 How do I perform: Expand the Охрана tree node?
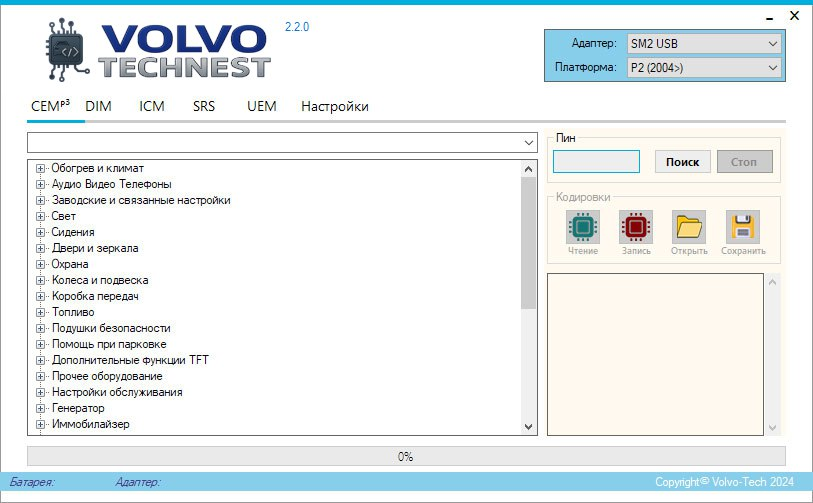pos(40,264)
